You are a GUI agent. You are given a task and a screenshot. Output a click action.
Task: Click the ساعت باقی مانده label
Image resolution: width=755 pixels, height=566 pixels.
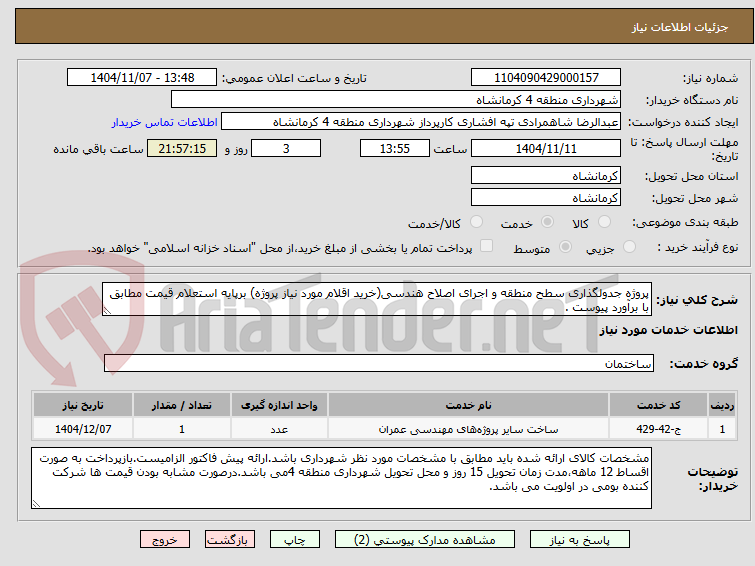[x=98, y=149]
